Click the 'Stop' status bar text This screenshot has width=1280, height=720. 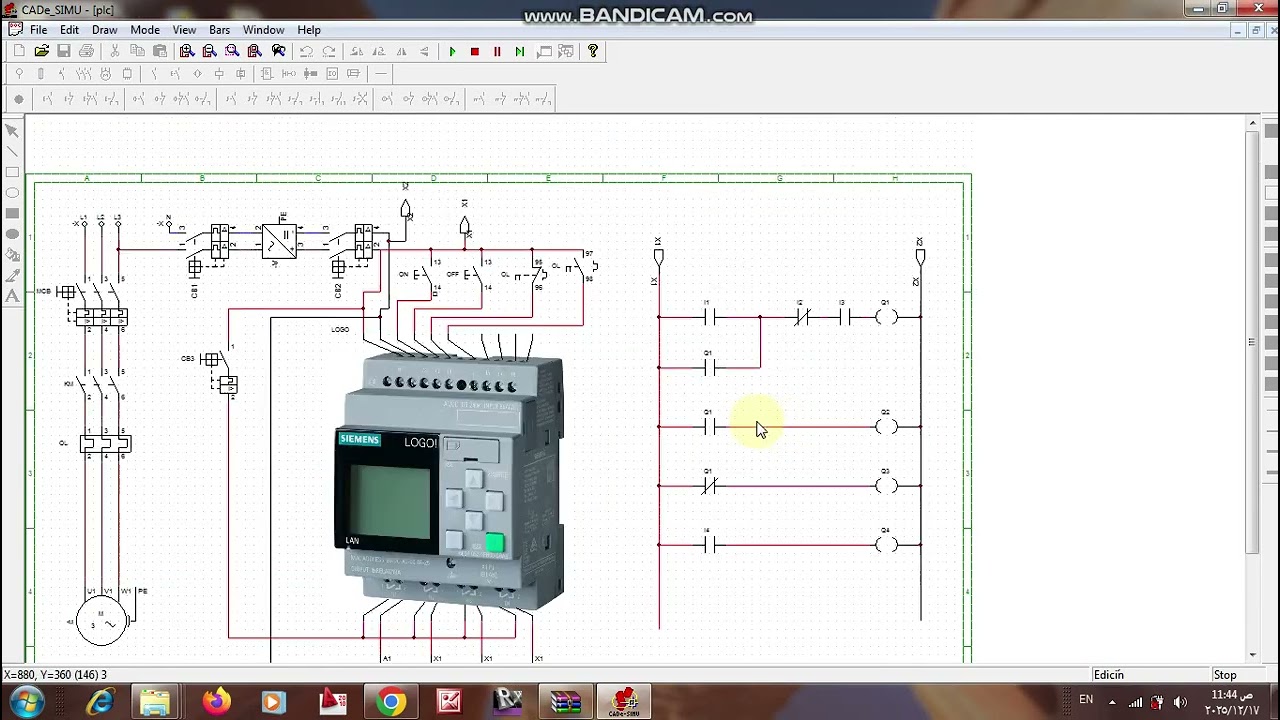(x=1225, y=675)
